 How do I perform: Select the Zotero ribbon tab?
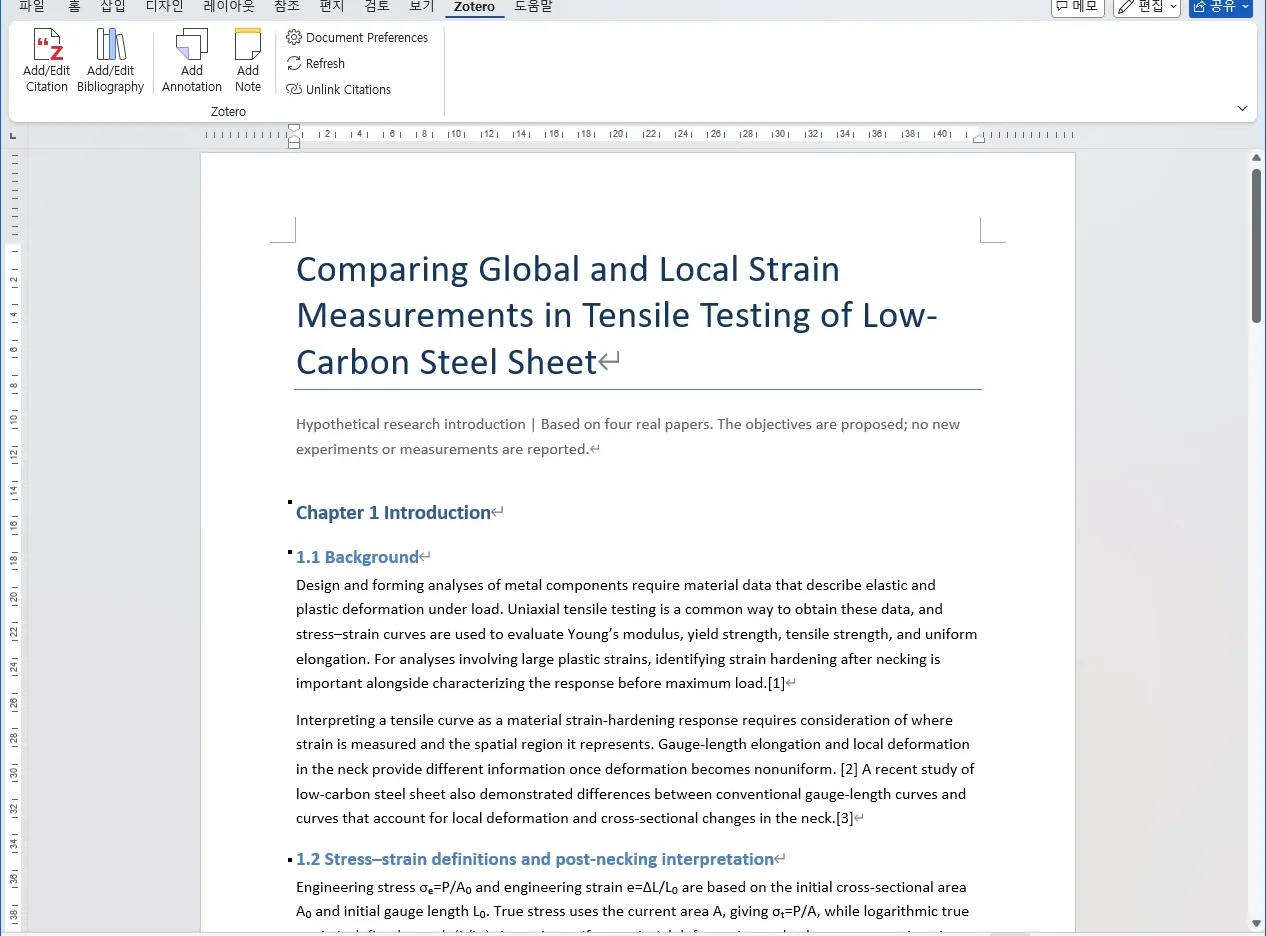coord(474,7)
